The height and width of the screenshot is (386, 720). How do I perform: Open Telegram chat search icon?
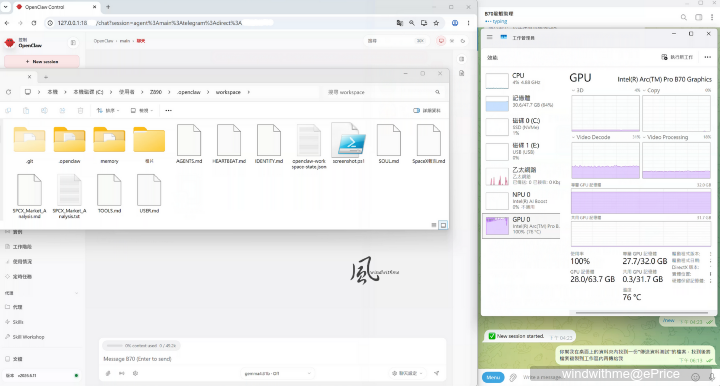684,17
